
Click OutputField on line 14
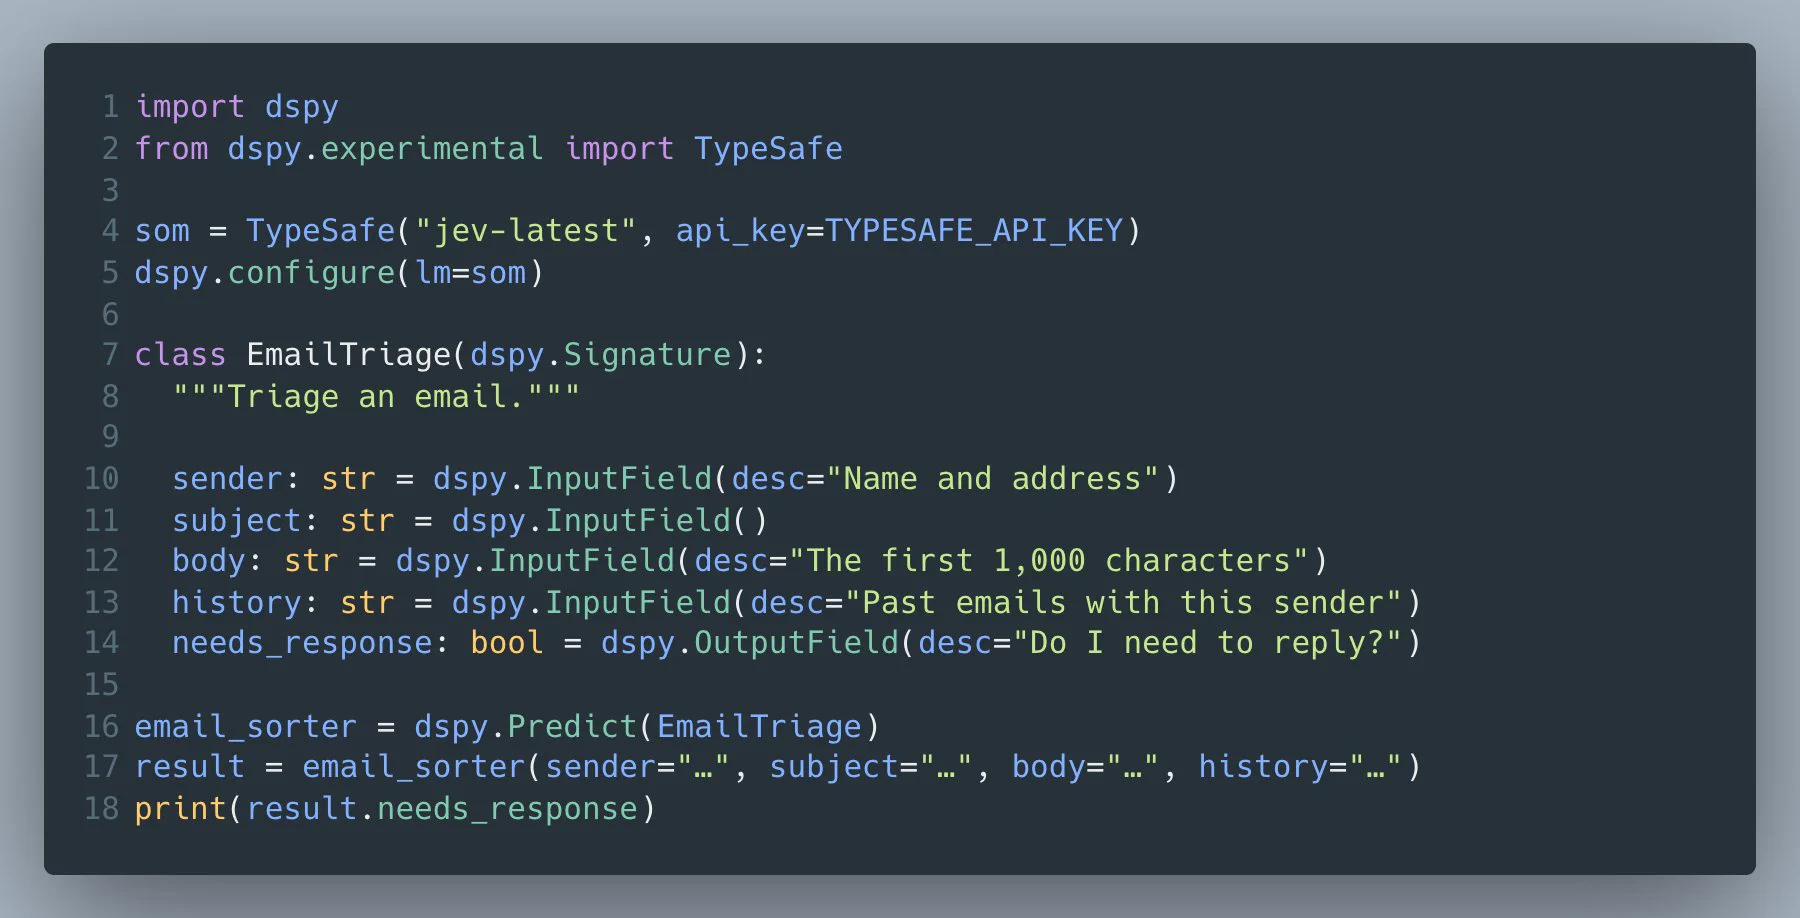(797, 643)
